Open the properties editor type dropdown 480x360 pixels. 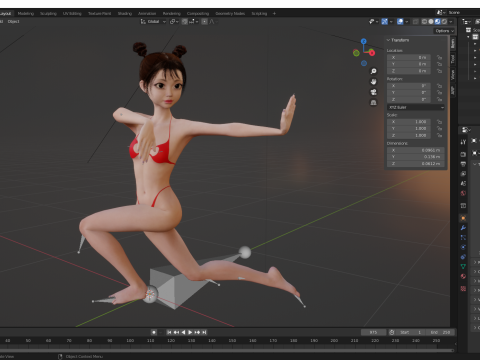coord(466,130)
